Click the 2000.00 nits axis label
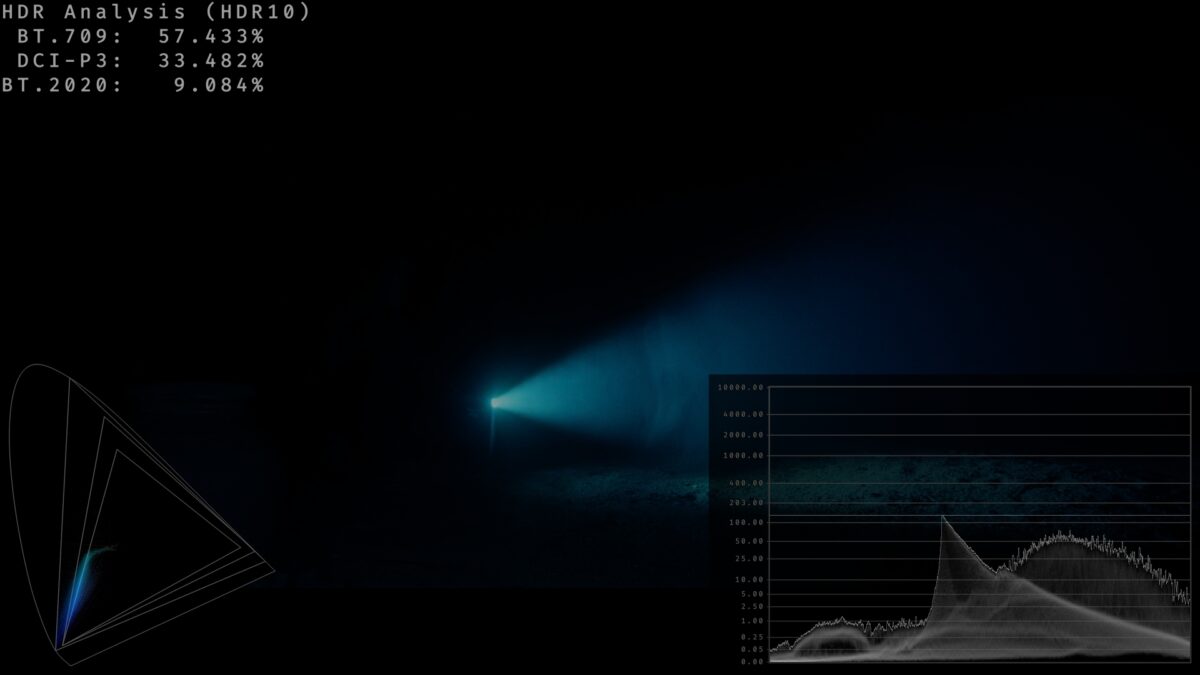The image size is (1200, 675). (x=744, y=435)
